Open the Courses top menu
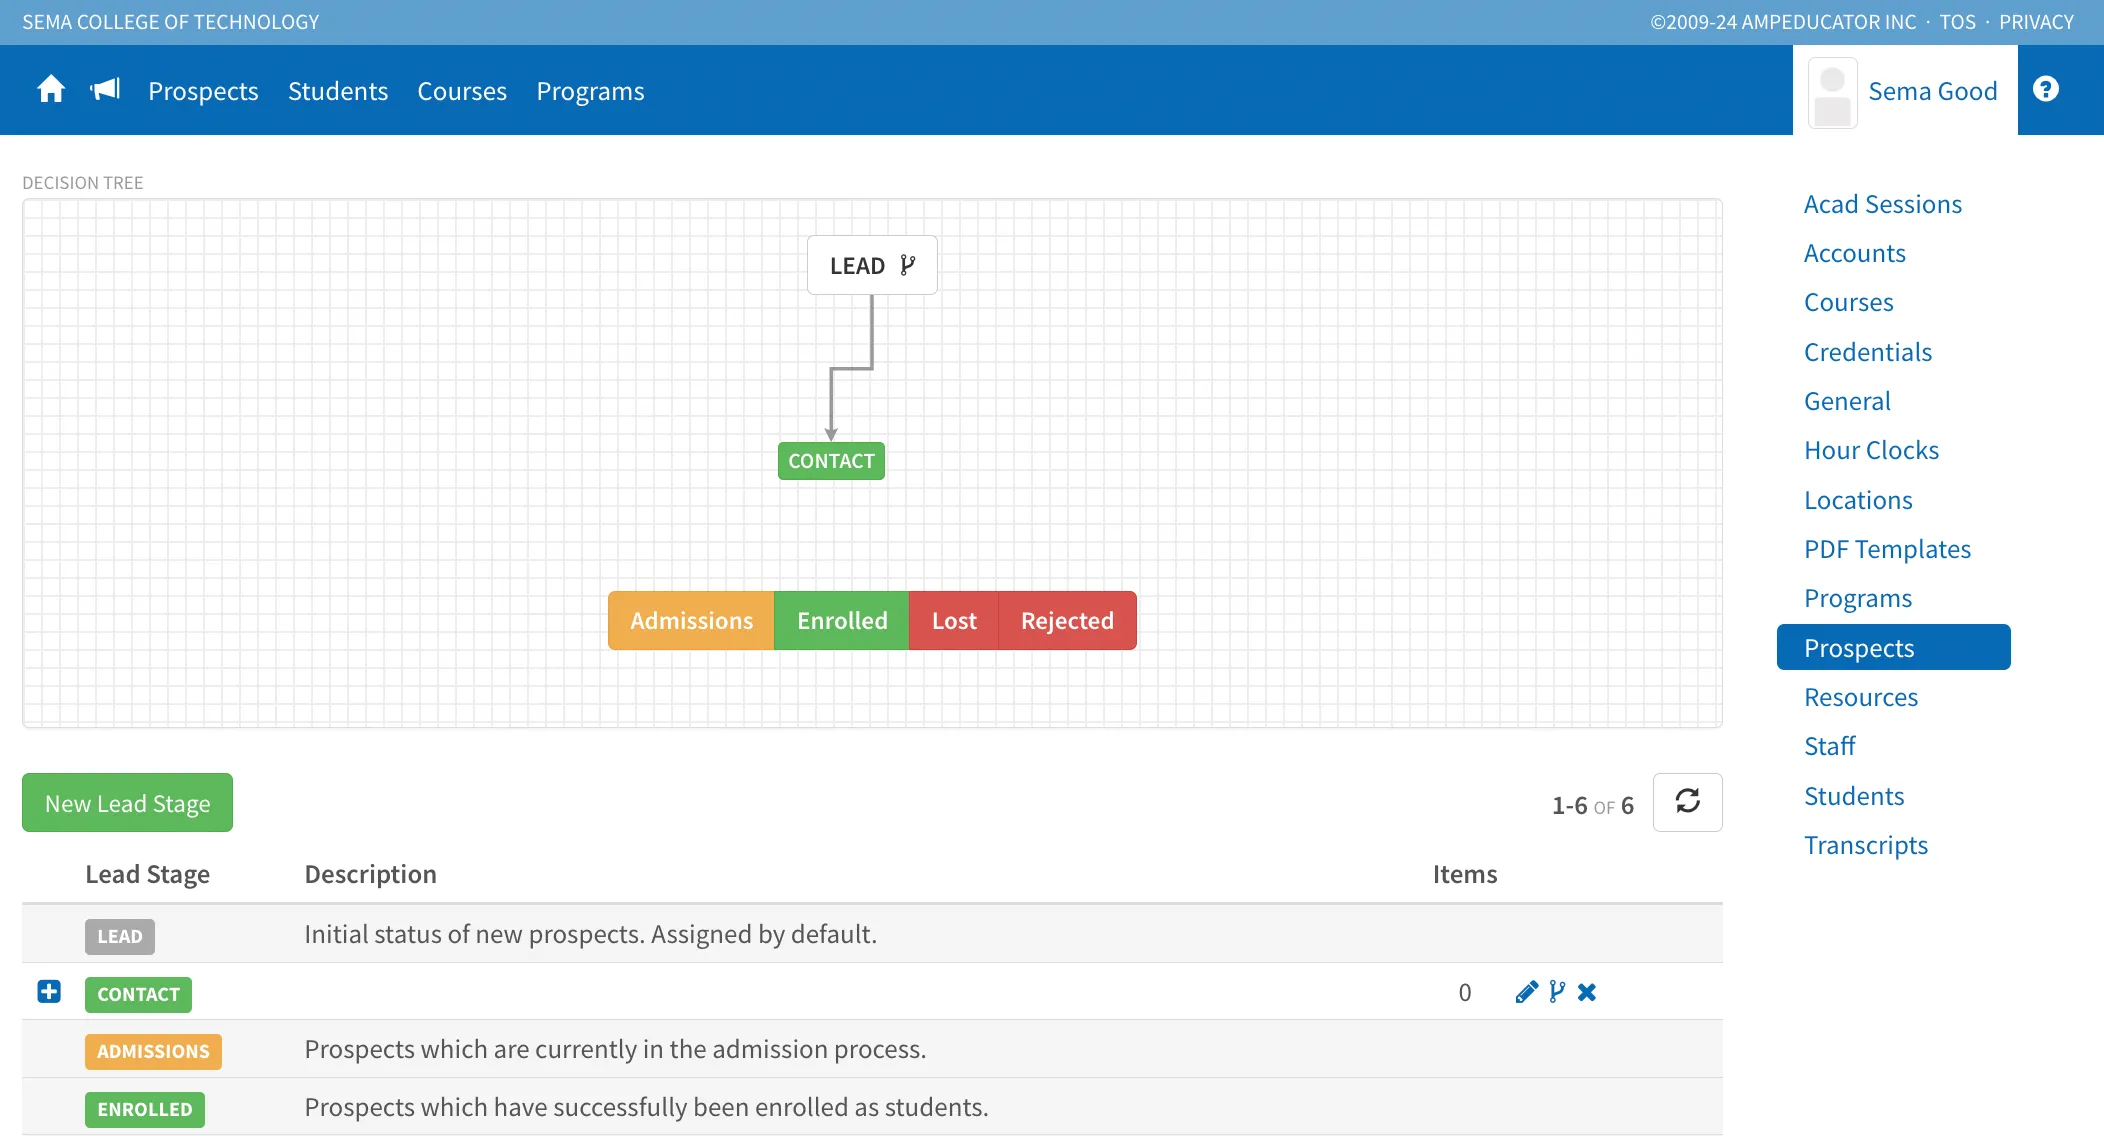This screenshot has width=2104, height=1136. (x=462, y=91)
